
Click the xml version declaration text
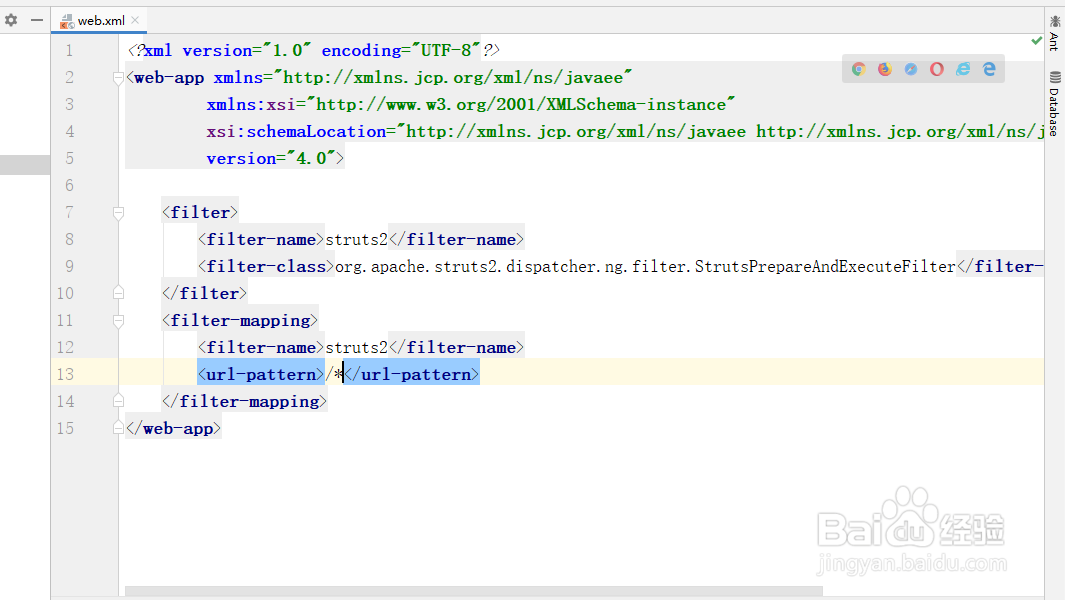[x=314, y=50]
